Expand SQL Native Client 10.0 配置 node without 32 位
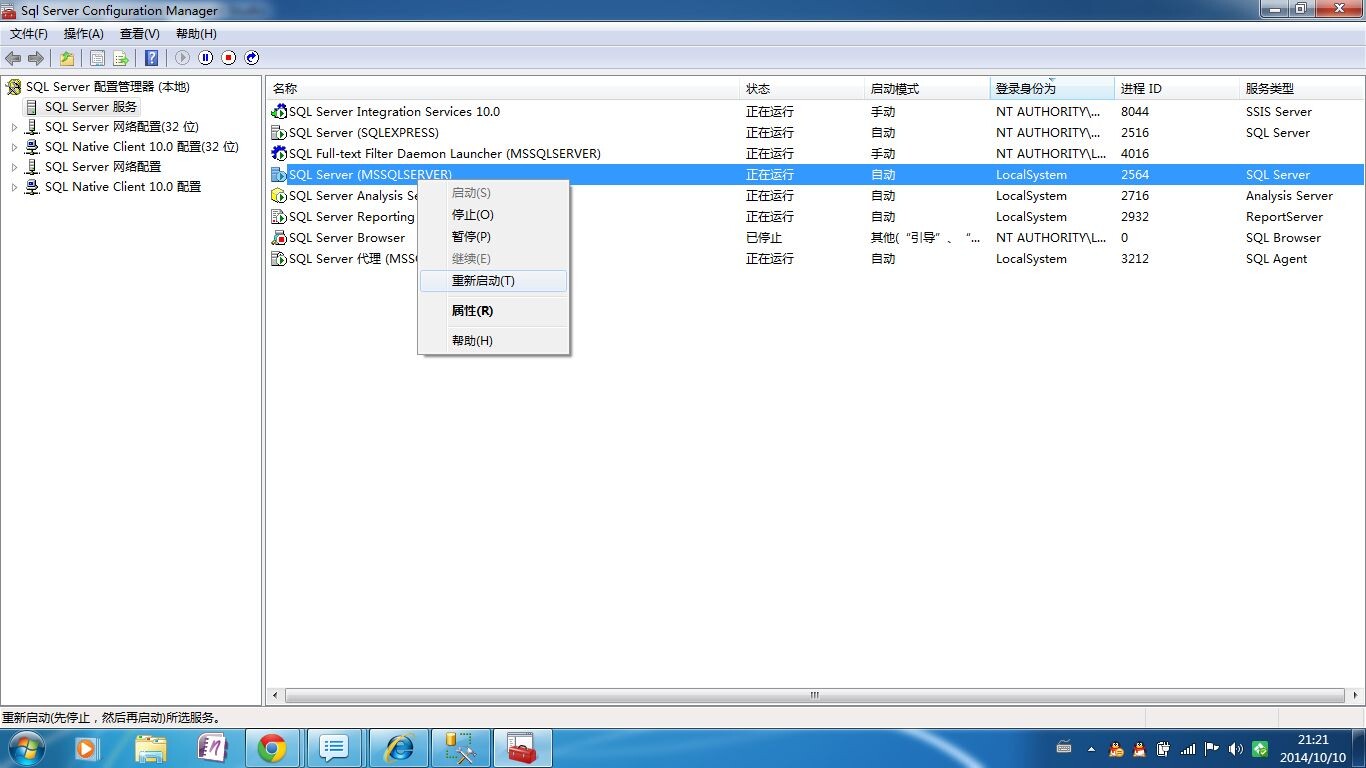1366x768 pixels. pyautogui.click(x=14, y=187)
